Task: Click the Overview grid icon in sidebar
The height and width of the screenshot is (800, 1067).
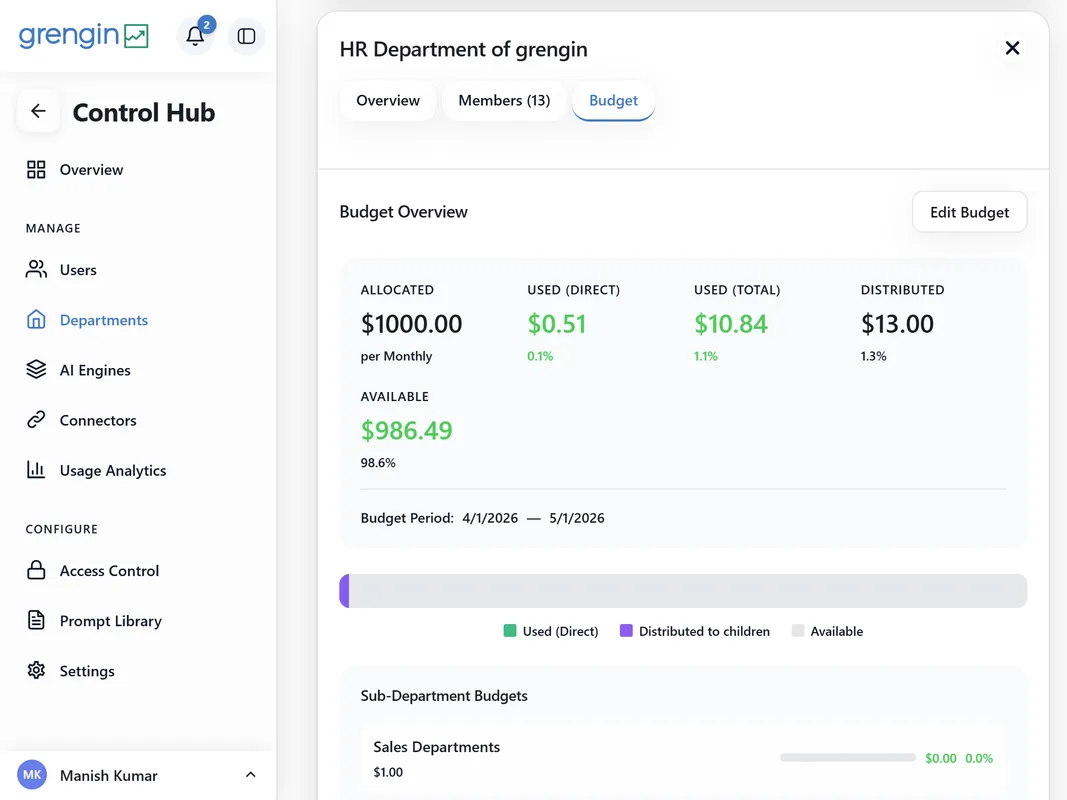Action: [36, 169]
